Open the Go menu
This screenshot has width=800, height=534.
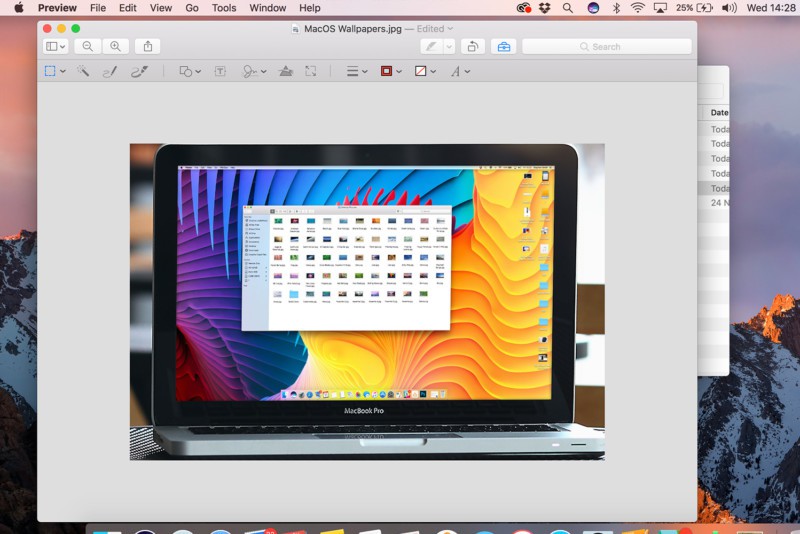(x=192, y=8)
